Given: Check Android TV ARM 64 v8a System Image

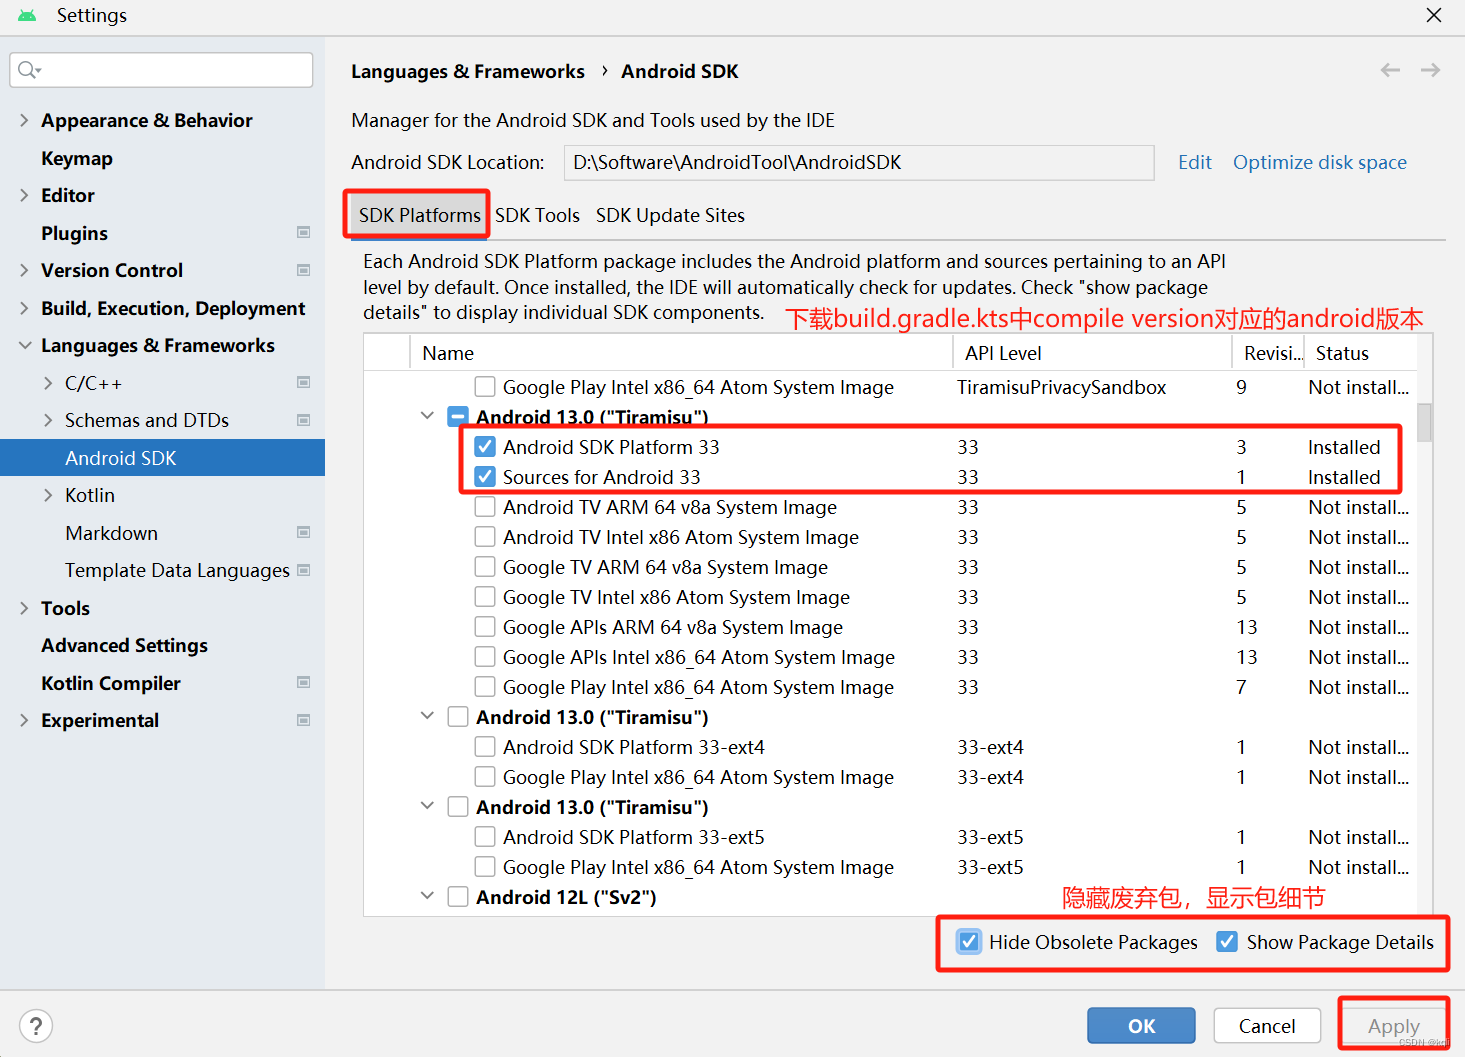Looking at the screenshot, I should tap(485, 506).
